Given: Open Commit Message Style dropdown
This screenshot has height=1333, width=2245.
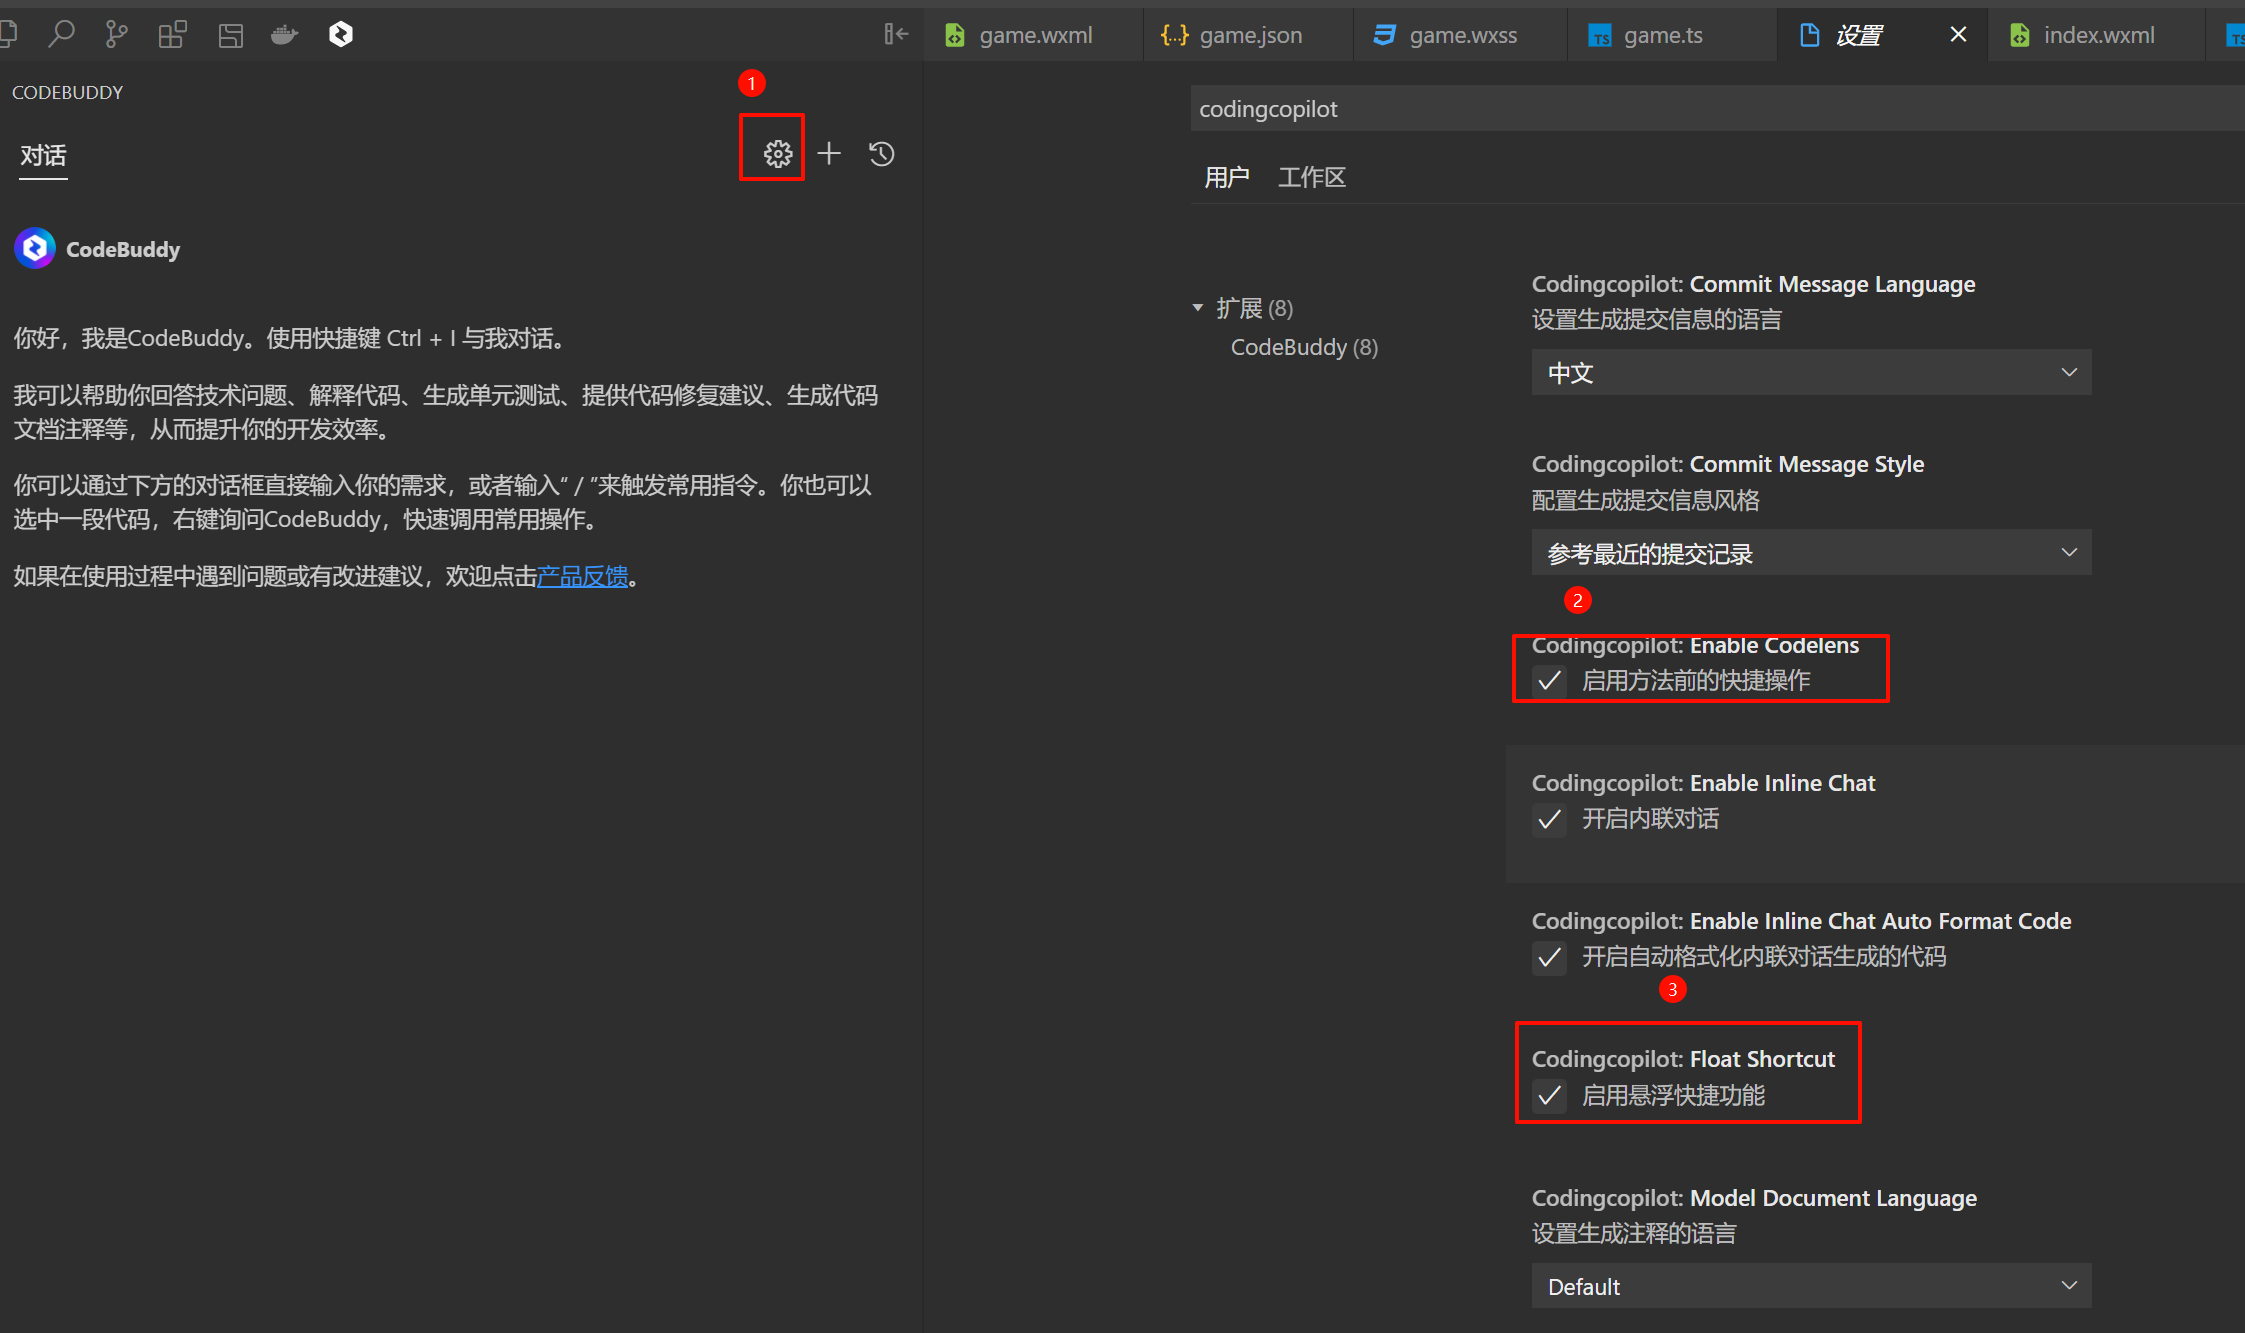Looking at the screenshot, I should 1811,553.
